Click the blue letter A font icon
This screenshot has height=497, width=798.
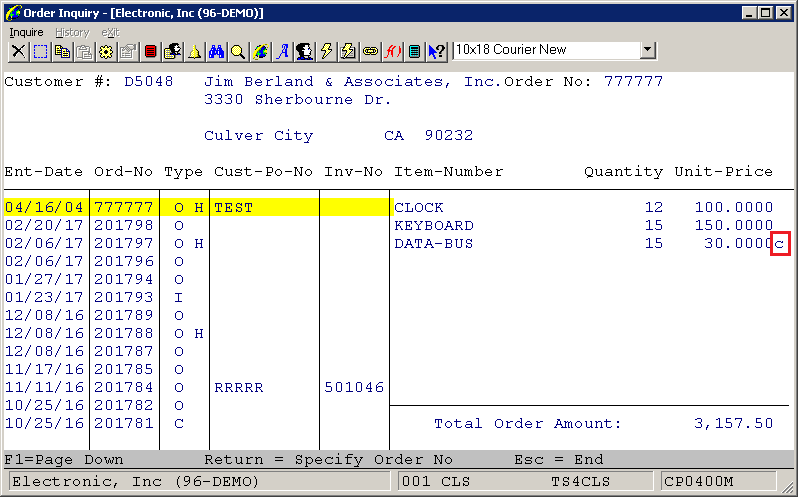283,51
